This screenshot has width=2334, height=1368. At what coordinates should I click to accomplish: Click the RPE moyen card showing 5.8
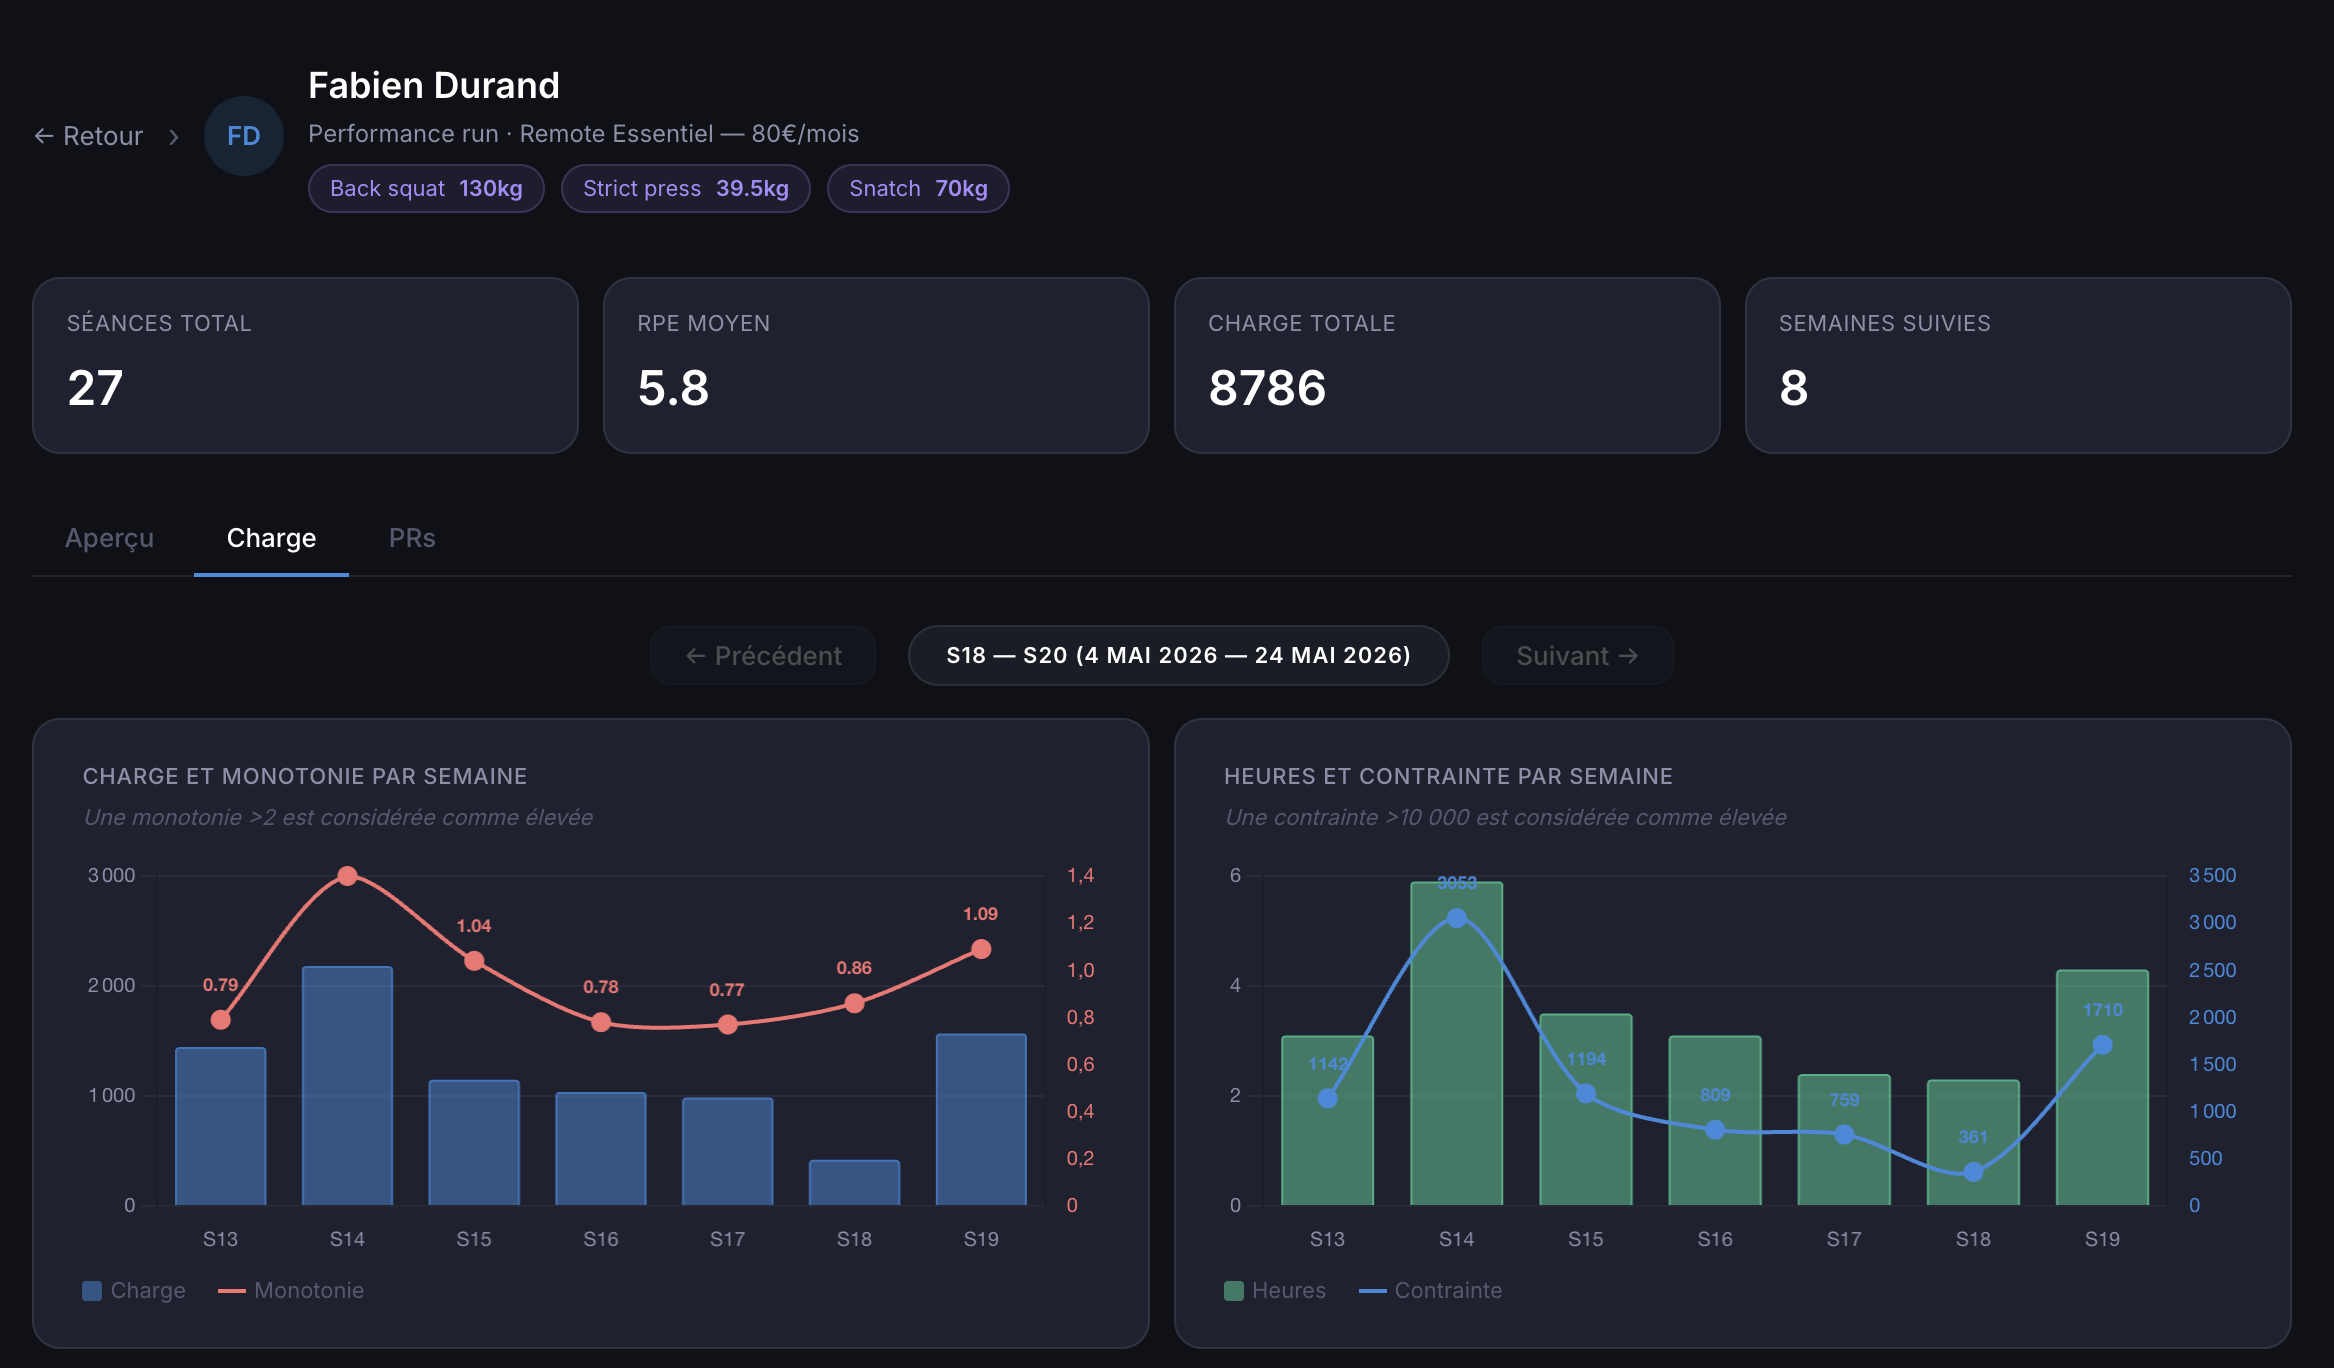876,365
